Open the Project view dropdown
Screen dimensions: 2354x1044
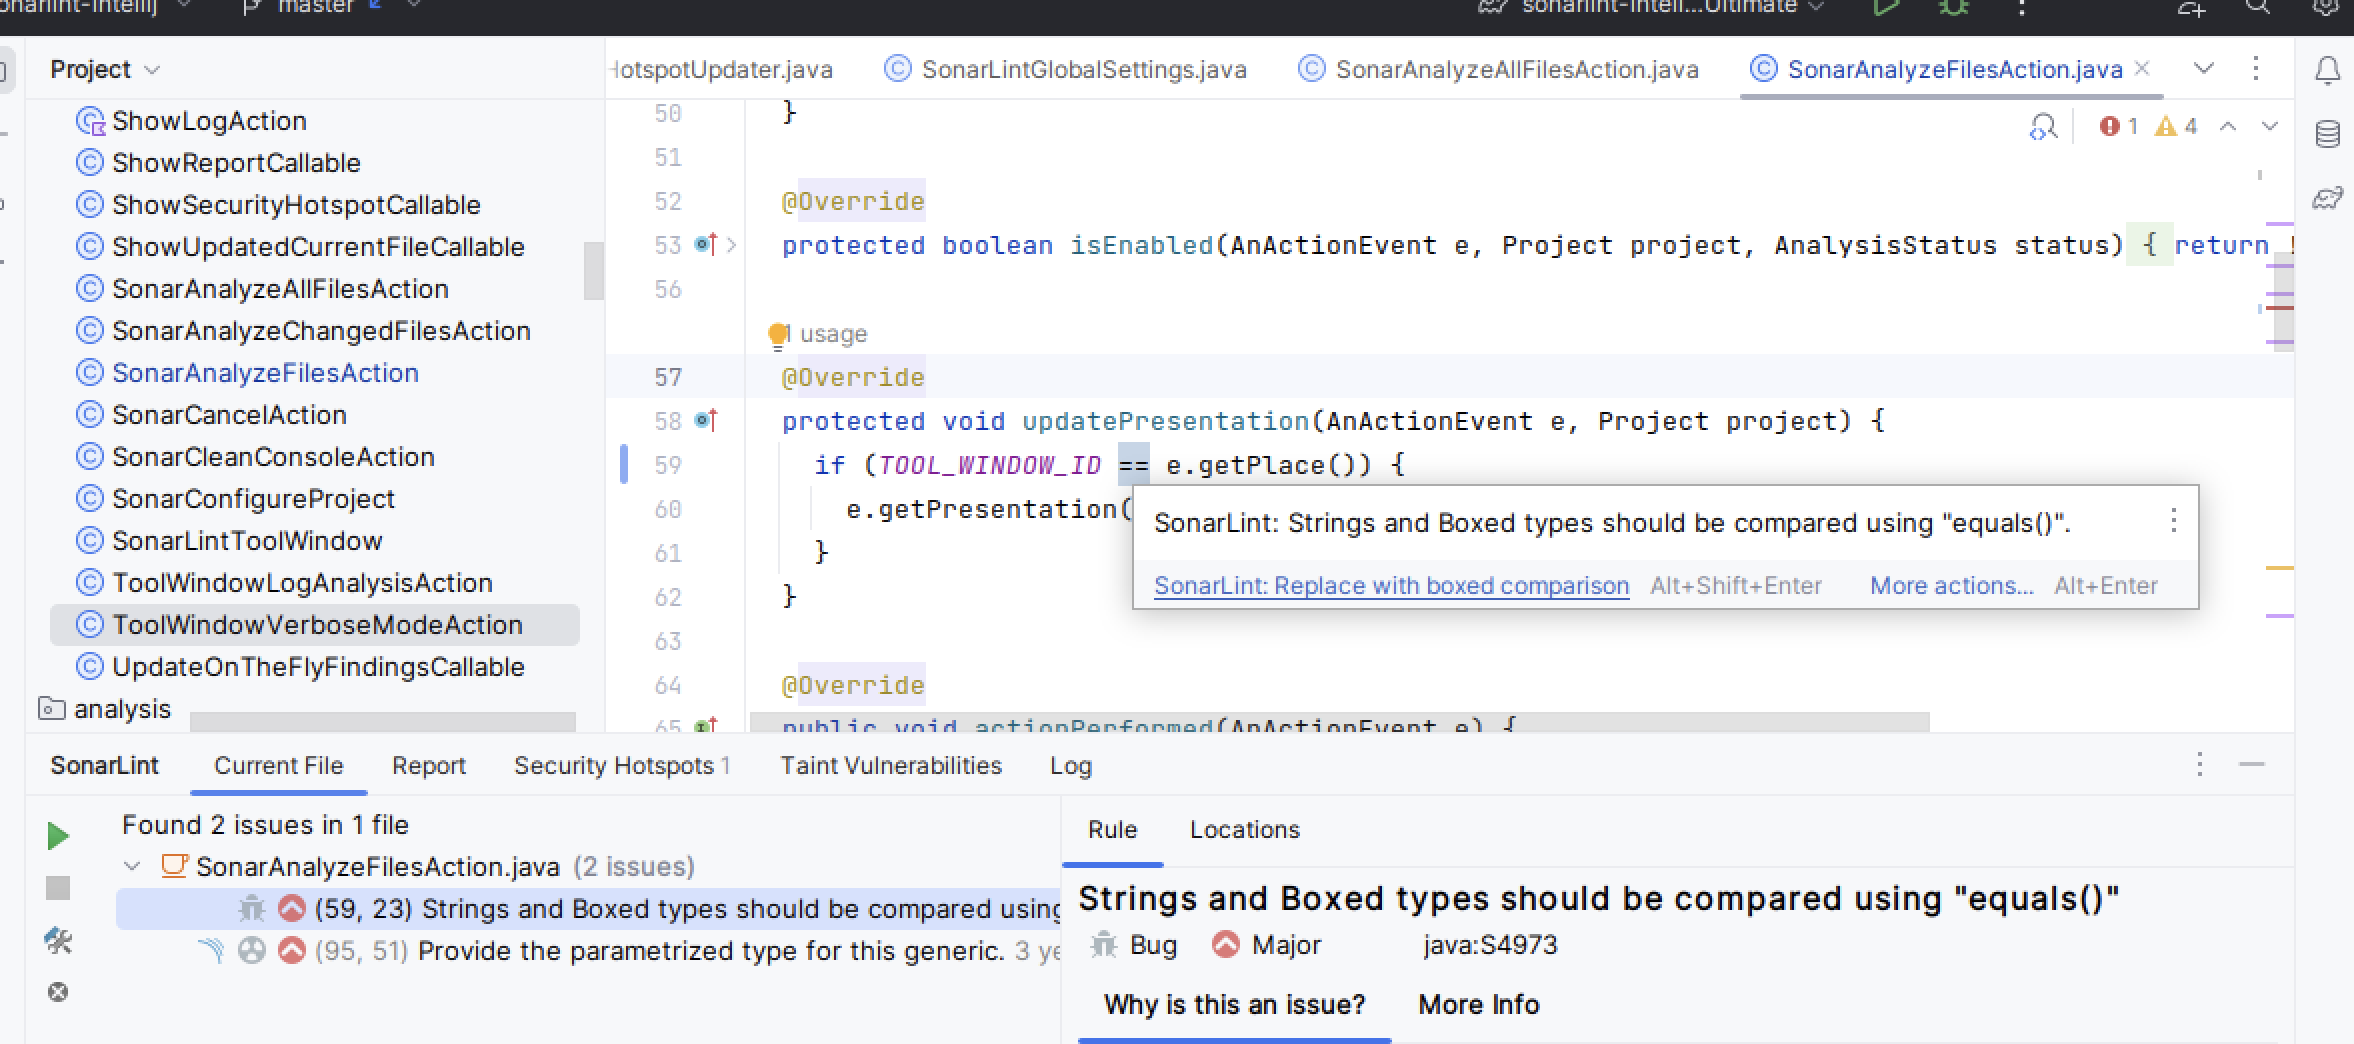(105, 70)
